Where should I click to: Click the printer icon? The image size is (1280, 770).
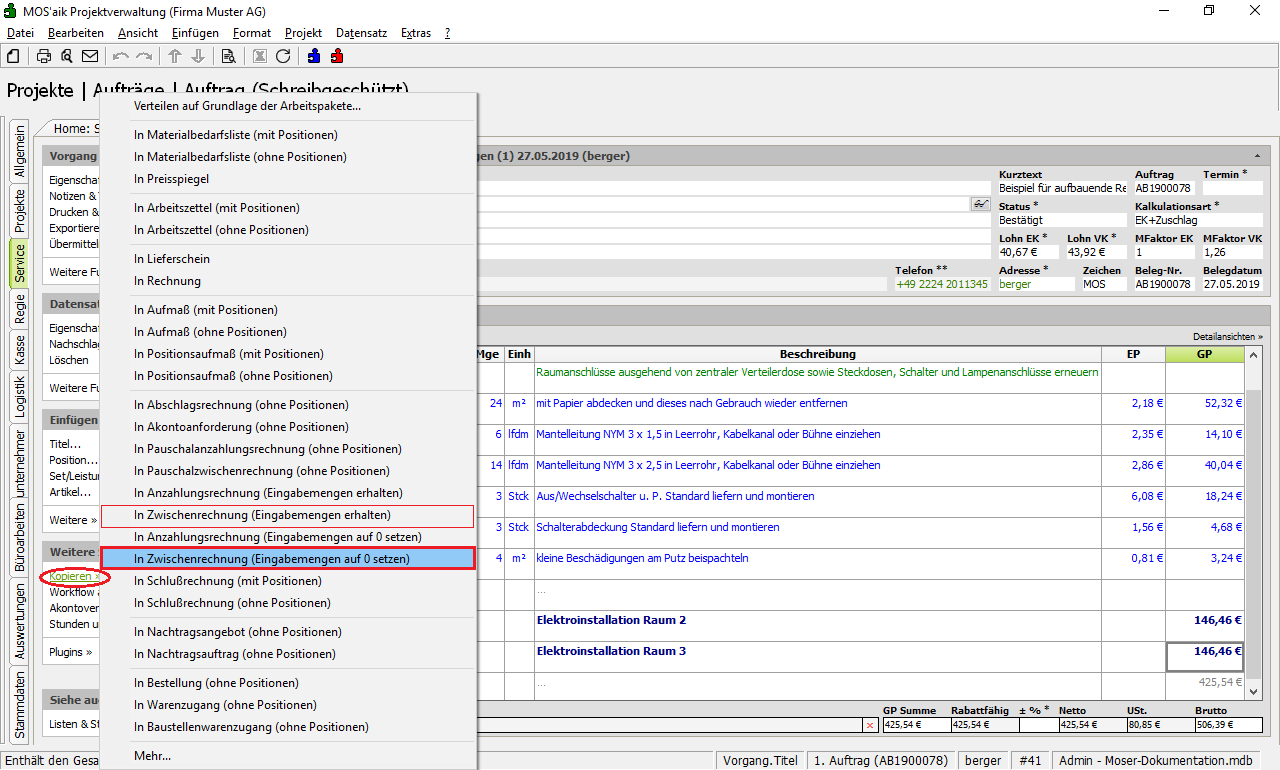(x=44, y=56)
